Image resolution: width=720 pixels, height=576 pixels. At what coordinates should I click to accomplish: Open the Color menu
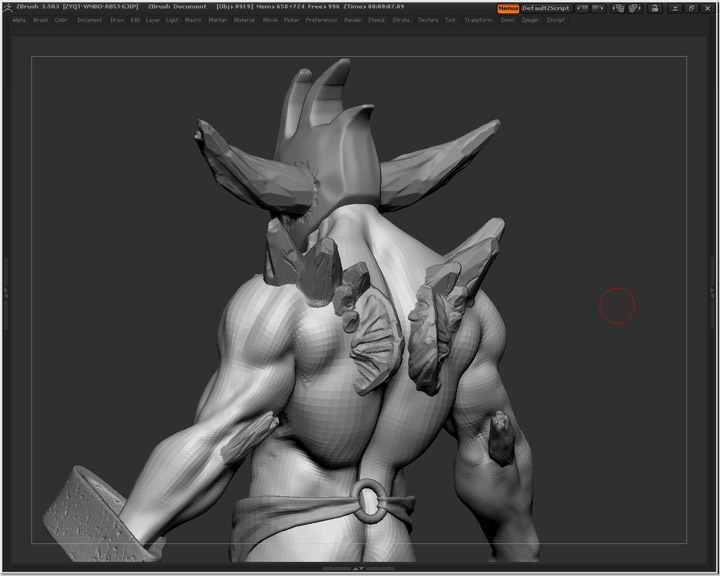click(x=61, y=20)
